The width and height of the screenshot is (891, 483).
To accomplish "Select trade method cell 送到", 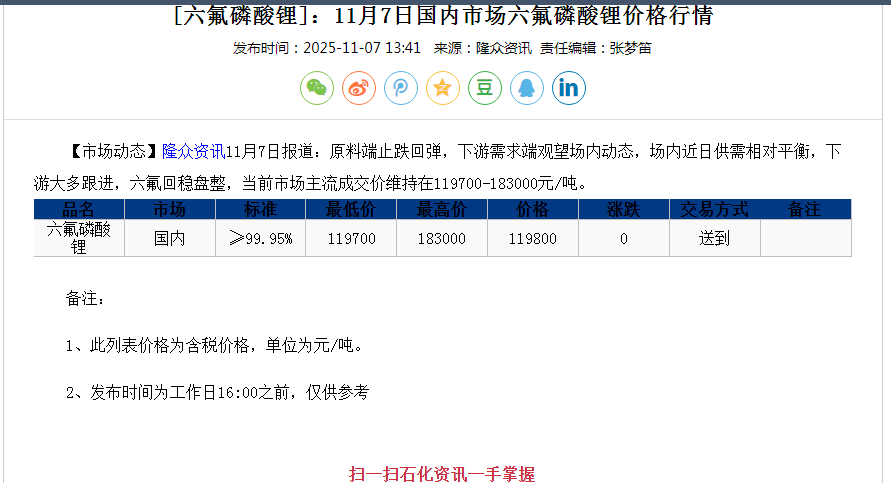I will point(714,238).
